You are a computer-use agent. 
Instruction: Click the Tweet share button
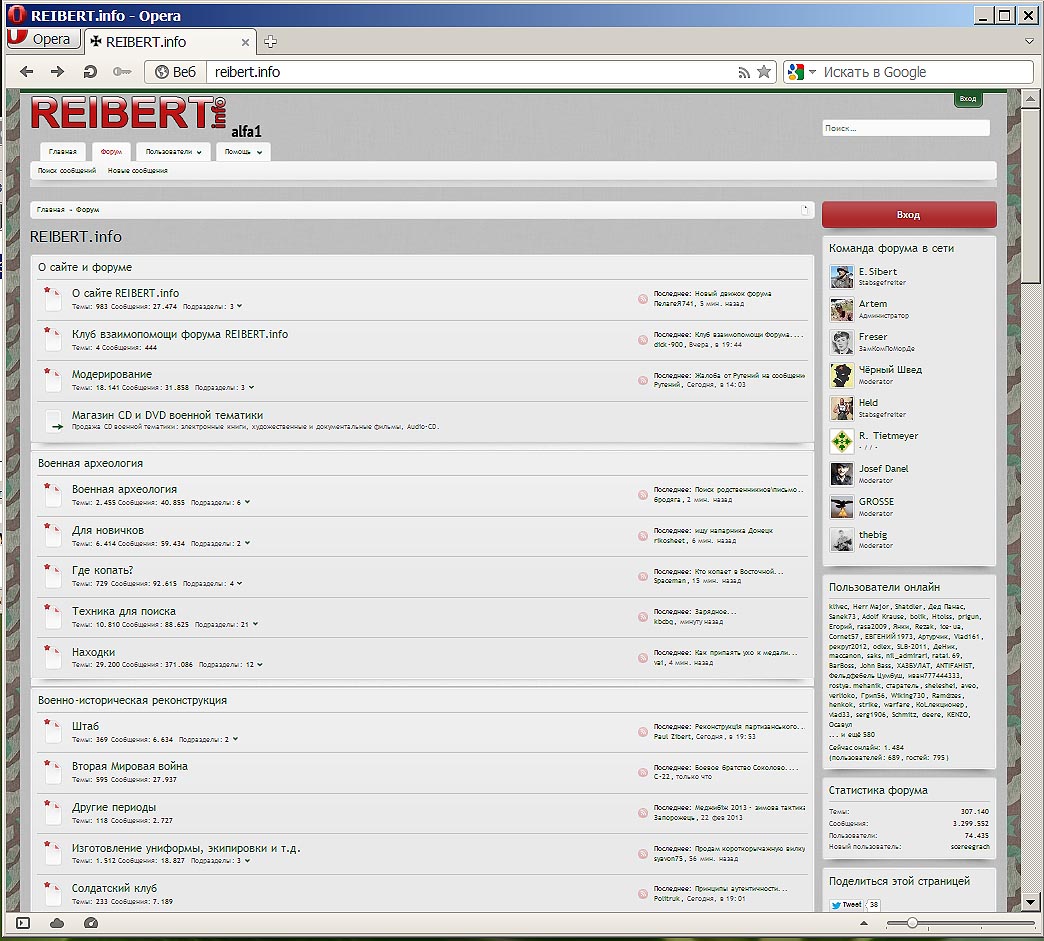(846, 904)
